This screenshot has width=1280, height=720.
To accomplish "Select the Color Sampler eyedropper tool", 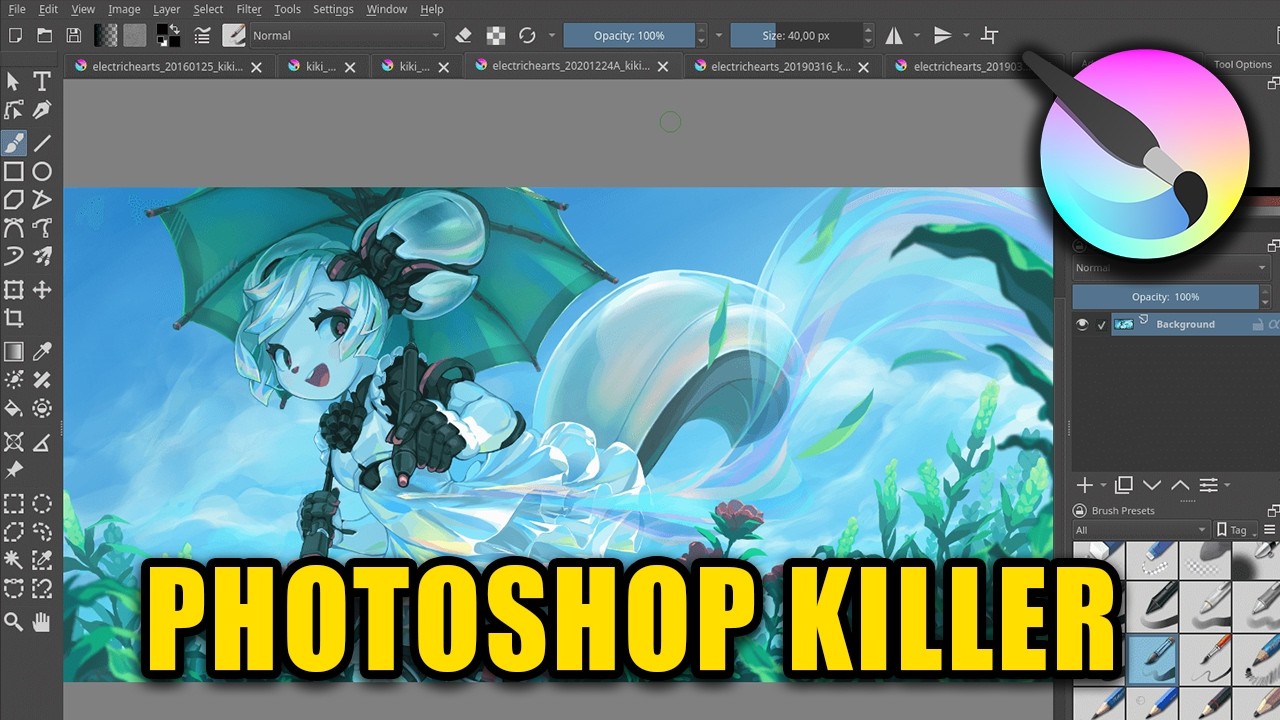I will tap(42, 351).
